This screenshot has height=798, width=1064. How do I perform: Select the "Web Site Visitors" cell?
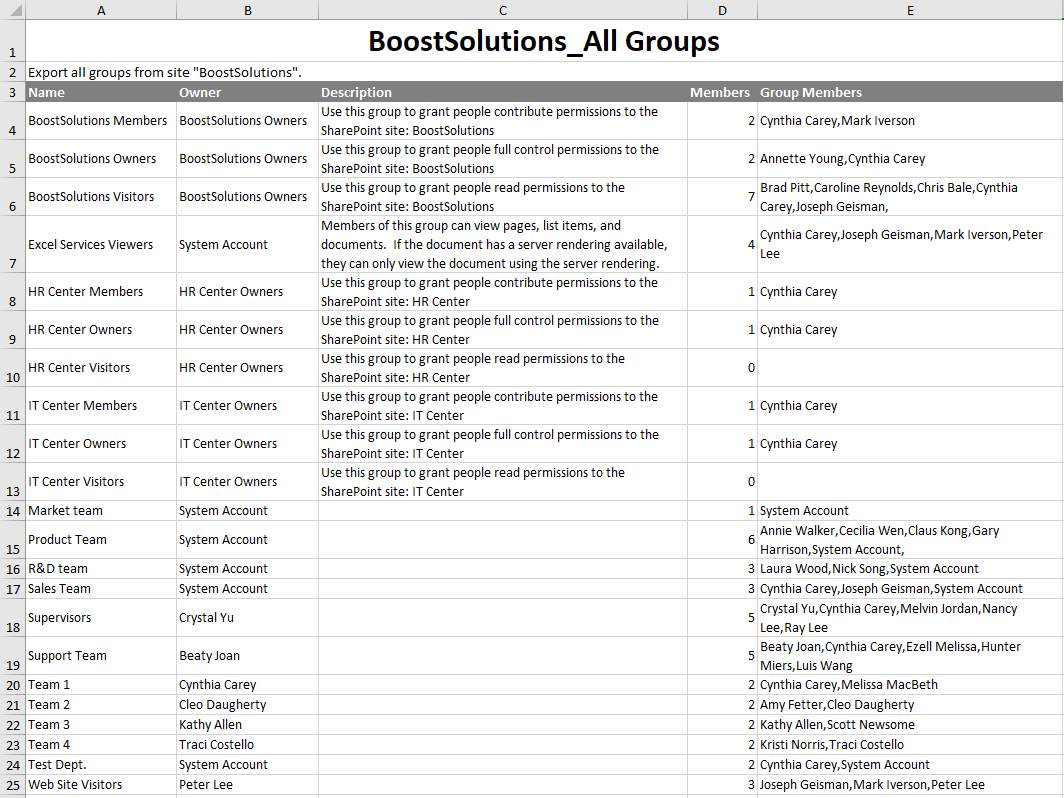tap(100, 785)
